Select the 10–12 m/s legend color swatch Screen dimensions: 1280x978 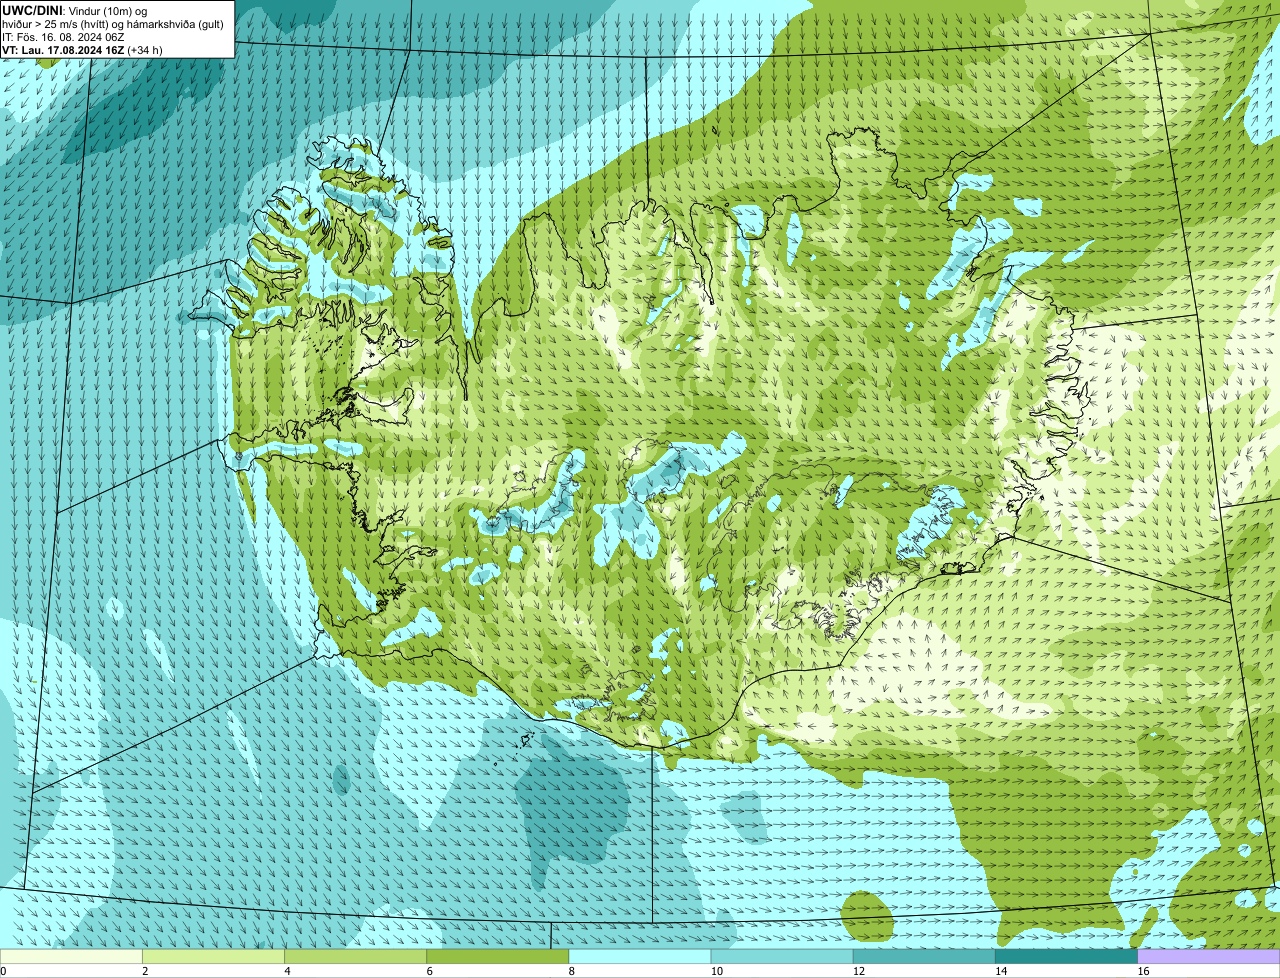782,957
